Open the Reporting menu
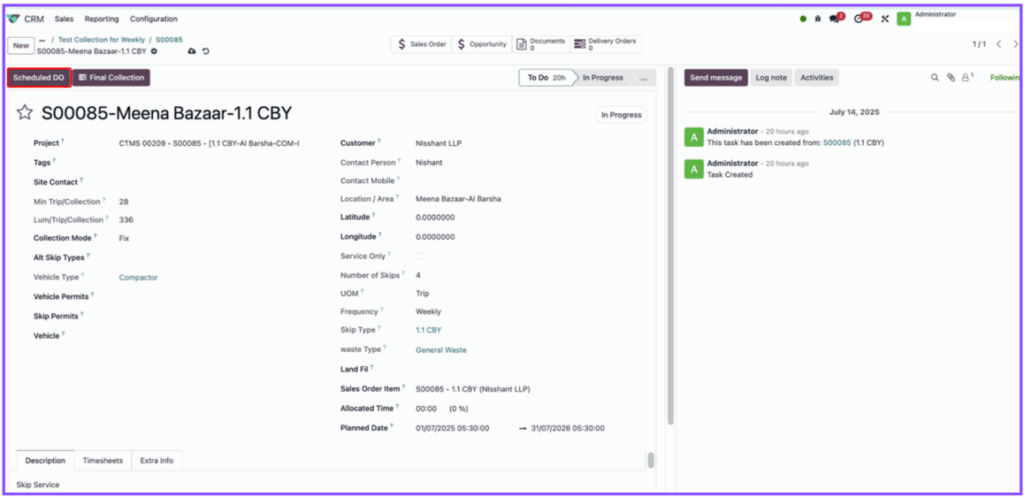Viewport: 1024px width, 497px height. 101,19
